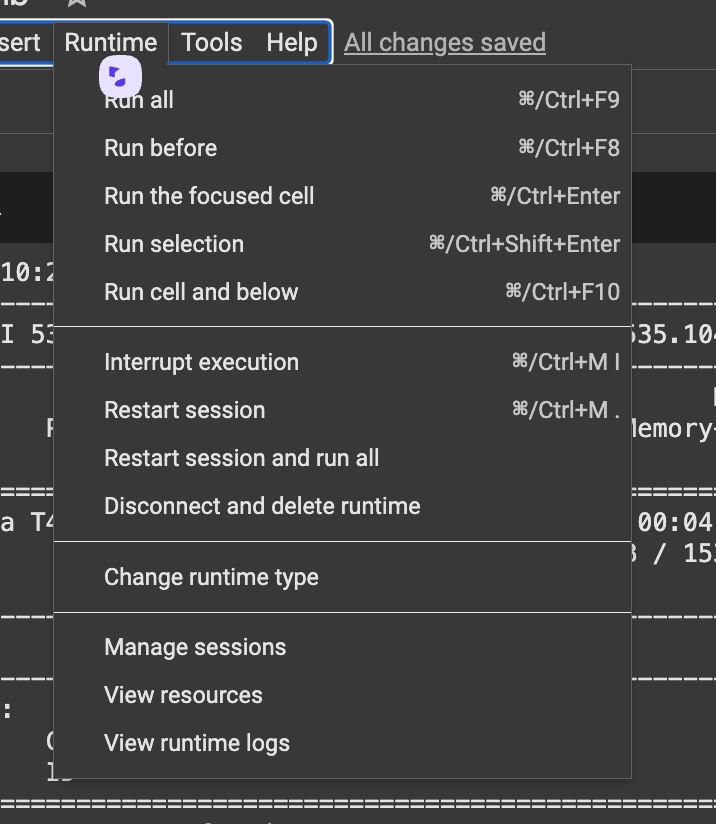716x824 pixels.
Task: Open Manage sessions
Action: (195, 647)
